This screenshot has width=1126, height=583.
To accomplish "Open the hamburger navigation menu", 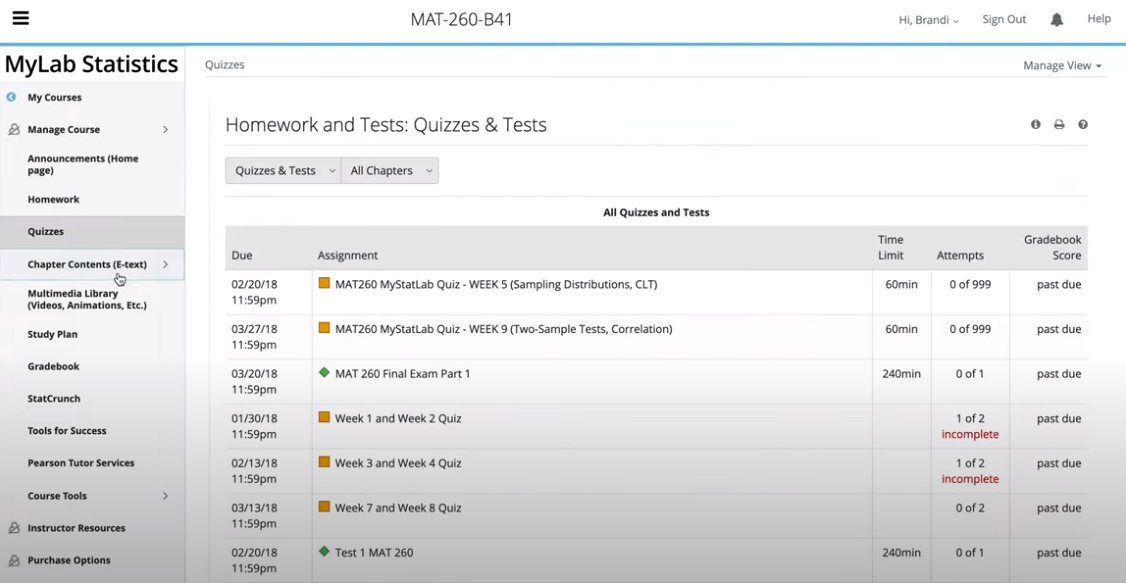I will tap(21, 19).
